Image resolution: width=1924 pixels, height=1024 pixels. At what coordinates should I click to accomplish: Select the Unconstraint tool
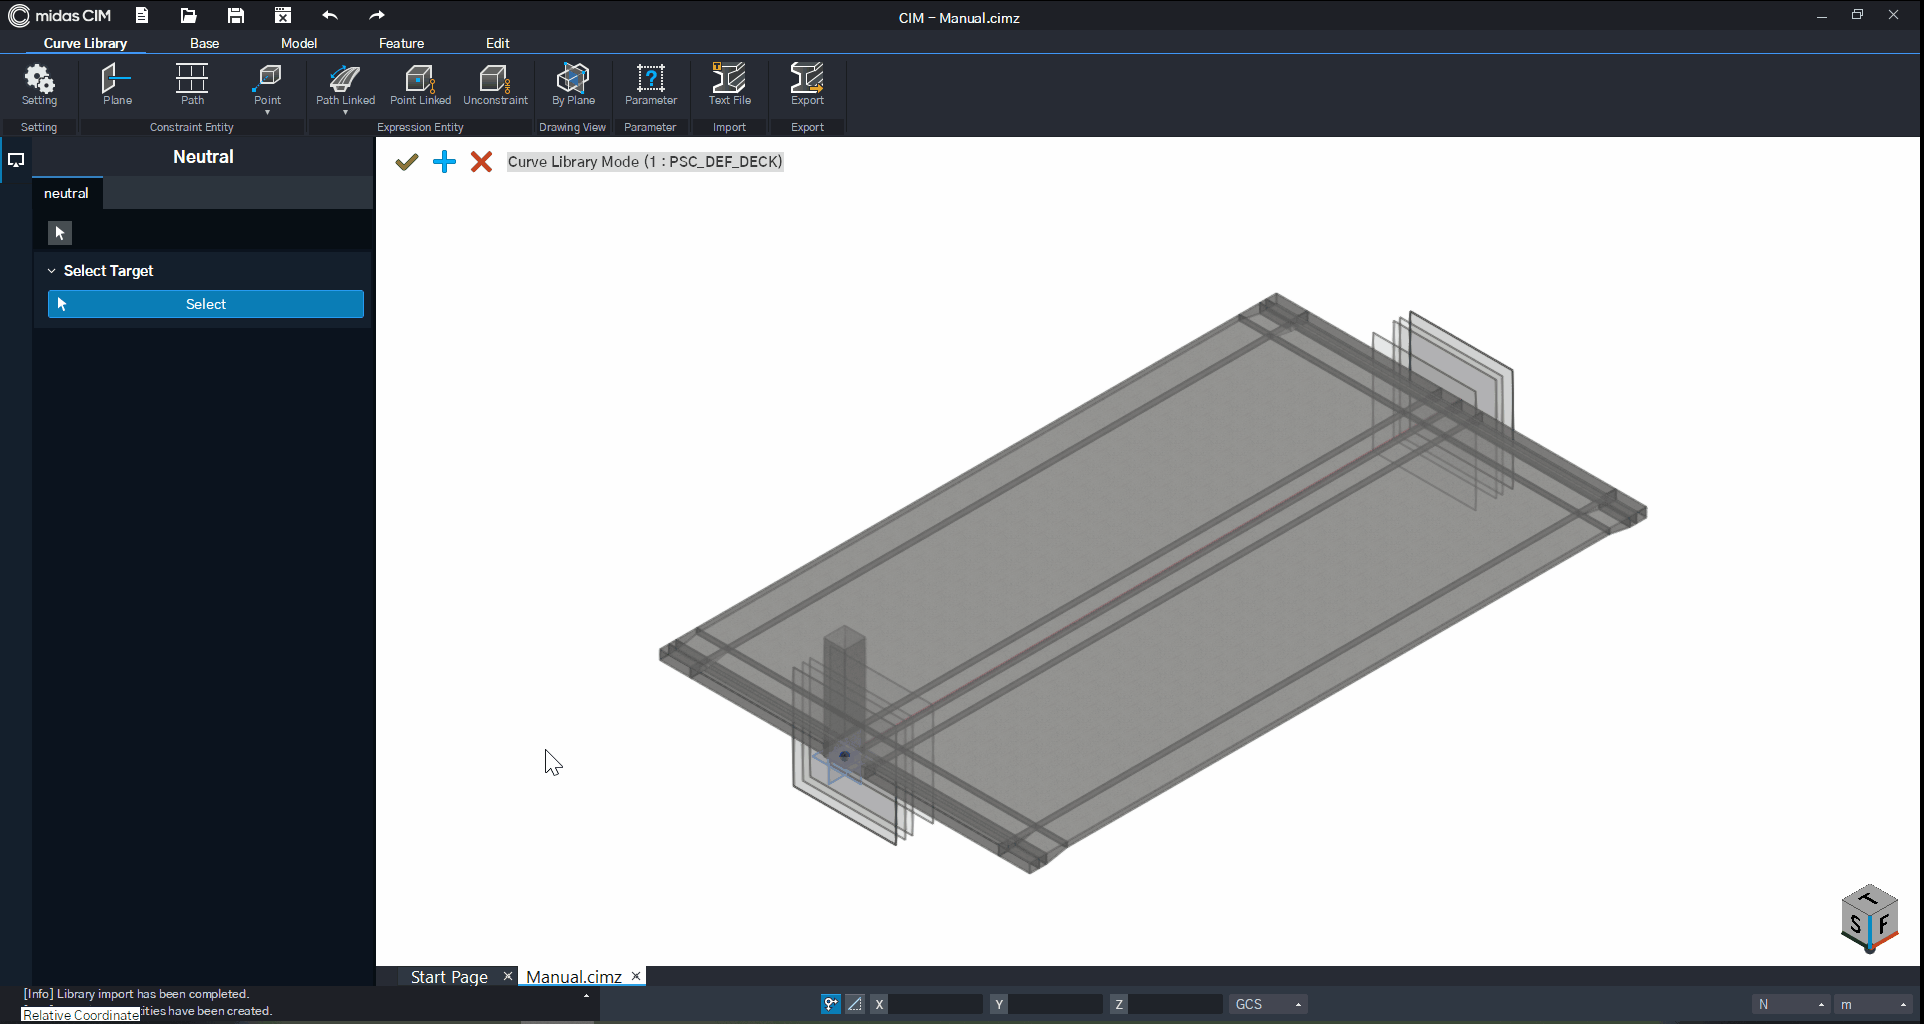pyautogui.click(x=495, y=85)
